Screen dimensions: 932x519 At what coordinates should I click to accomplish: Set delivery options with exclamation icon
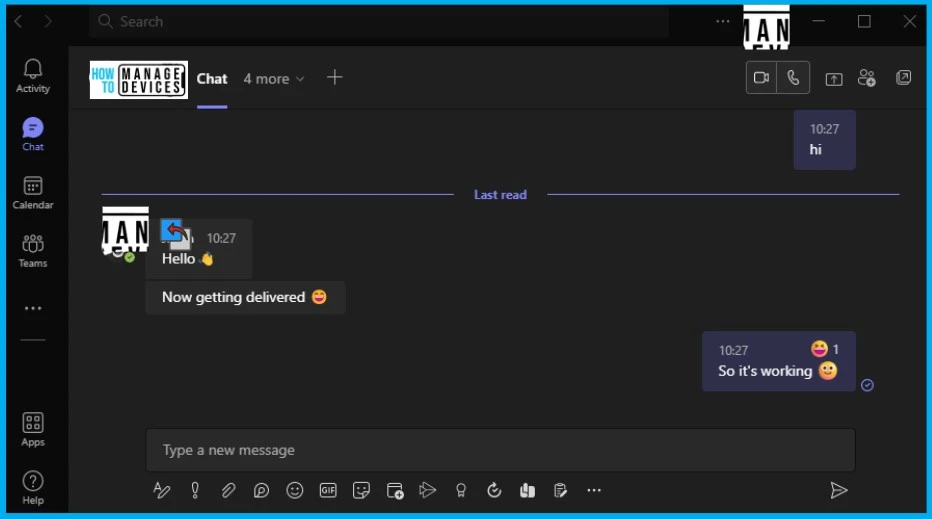[x=195, y=490]
